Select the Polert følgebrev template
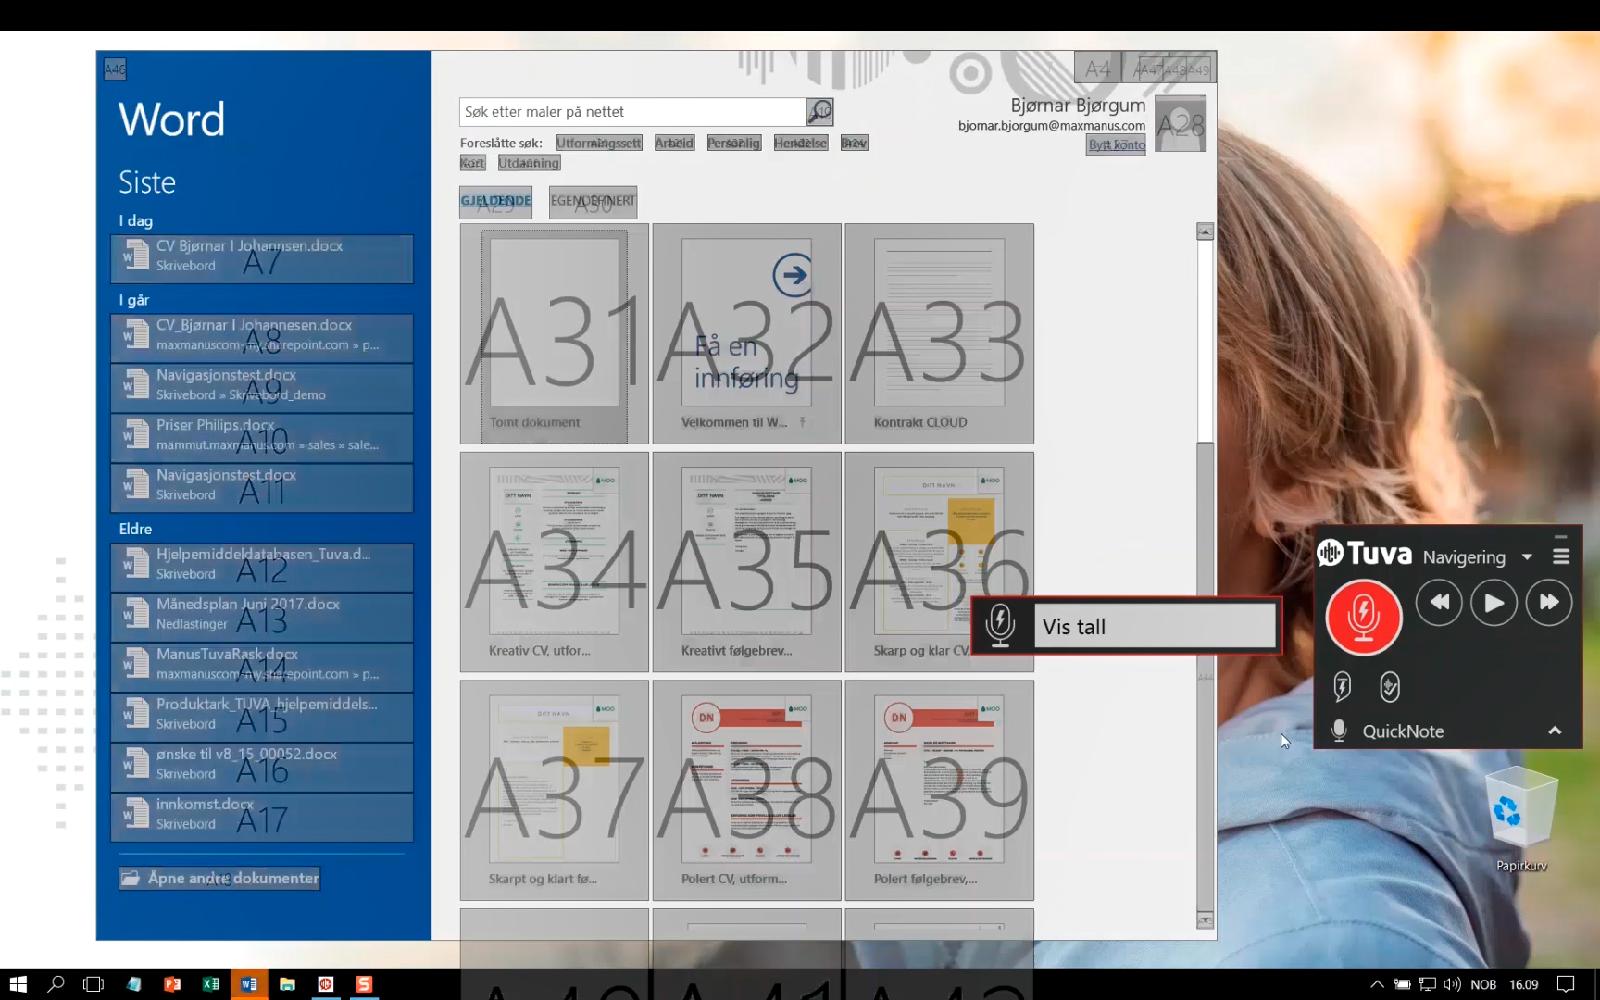The height and width of the screenshot is (1000, 1600). (939, 790)
